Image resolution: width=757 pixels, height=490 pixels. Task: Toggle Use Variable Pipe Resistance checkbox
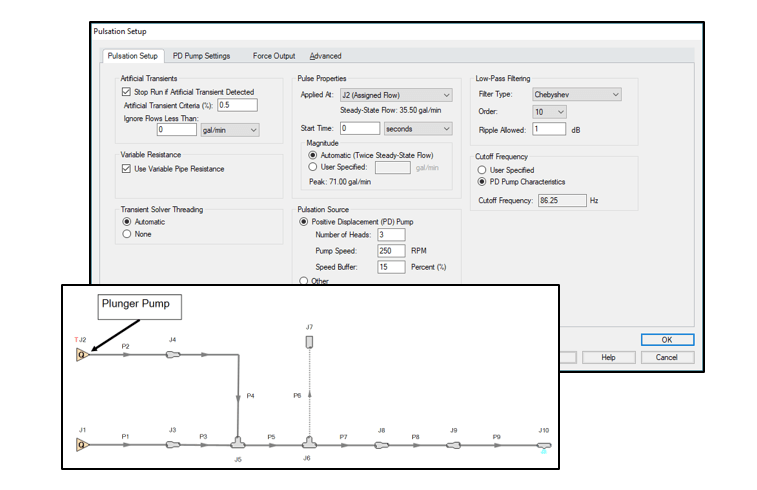point(126,168)
